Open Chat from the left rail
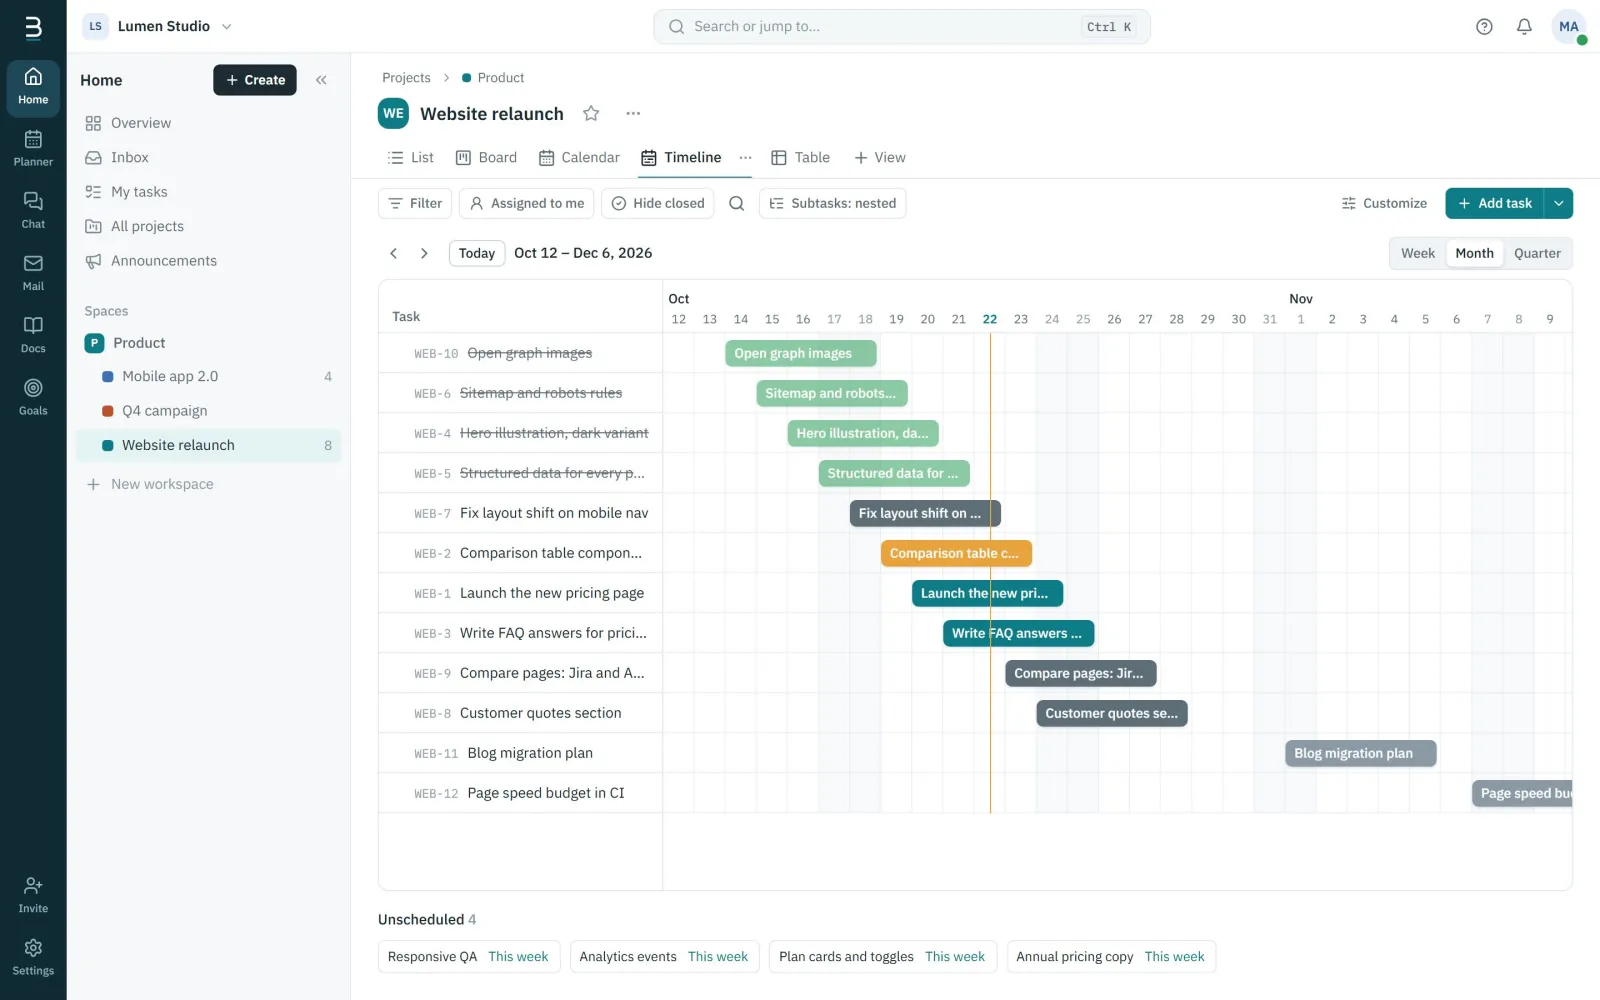This screenshot has height=1000, width=1600. click(33, 210)
